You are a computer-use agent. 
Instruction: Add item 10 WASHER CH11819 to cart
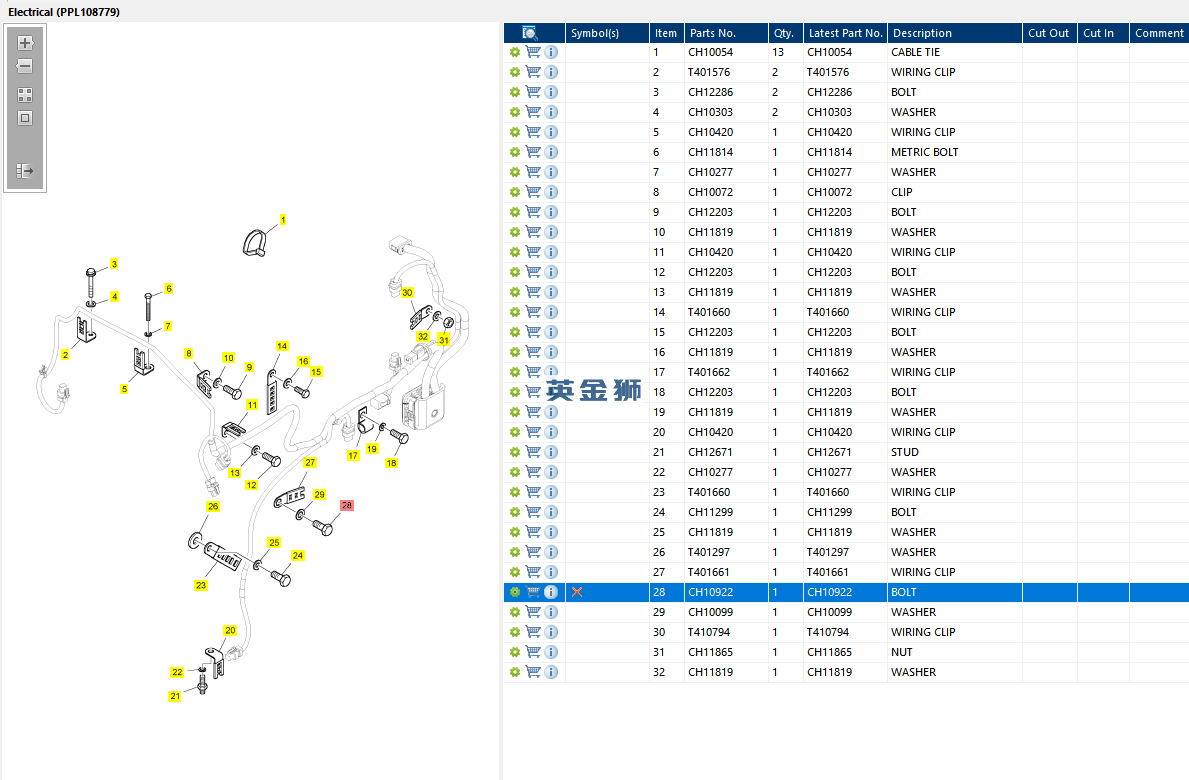533,232
